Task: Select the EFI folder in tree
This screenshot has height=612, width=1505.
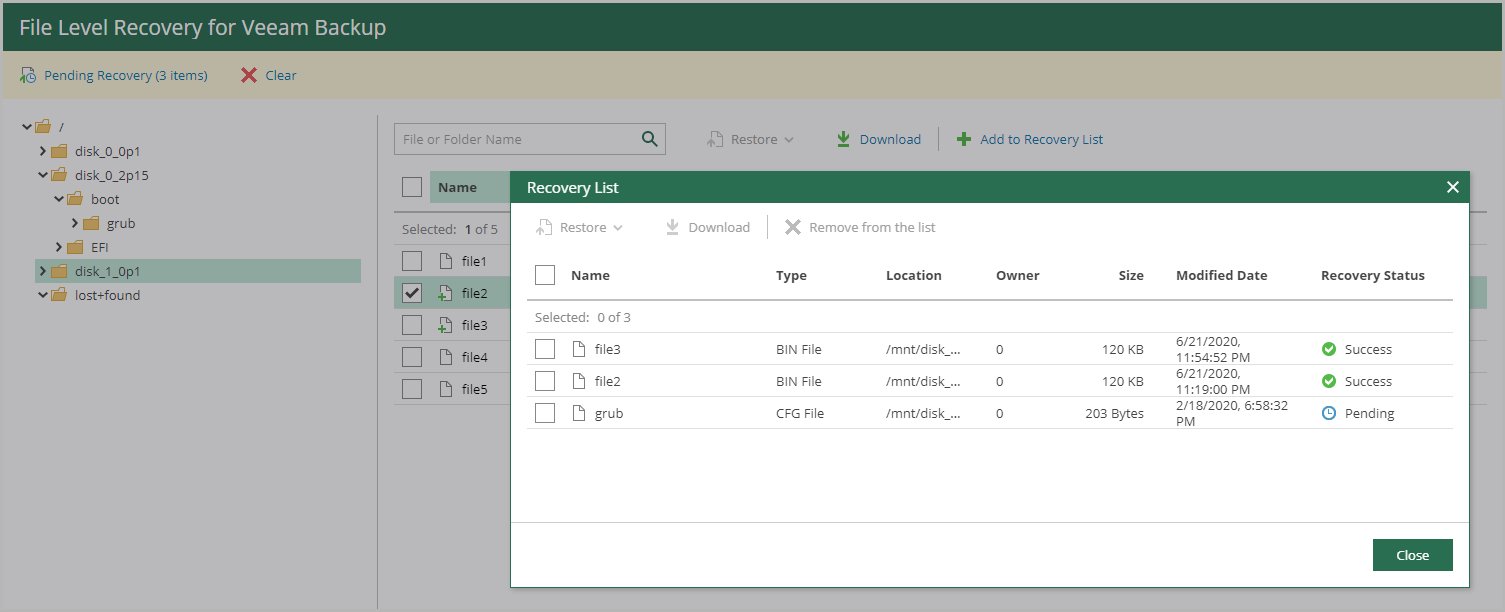Action: click(100, 247)
